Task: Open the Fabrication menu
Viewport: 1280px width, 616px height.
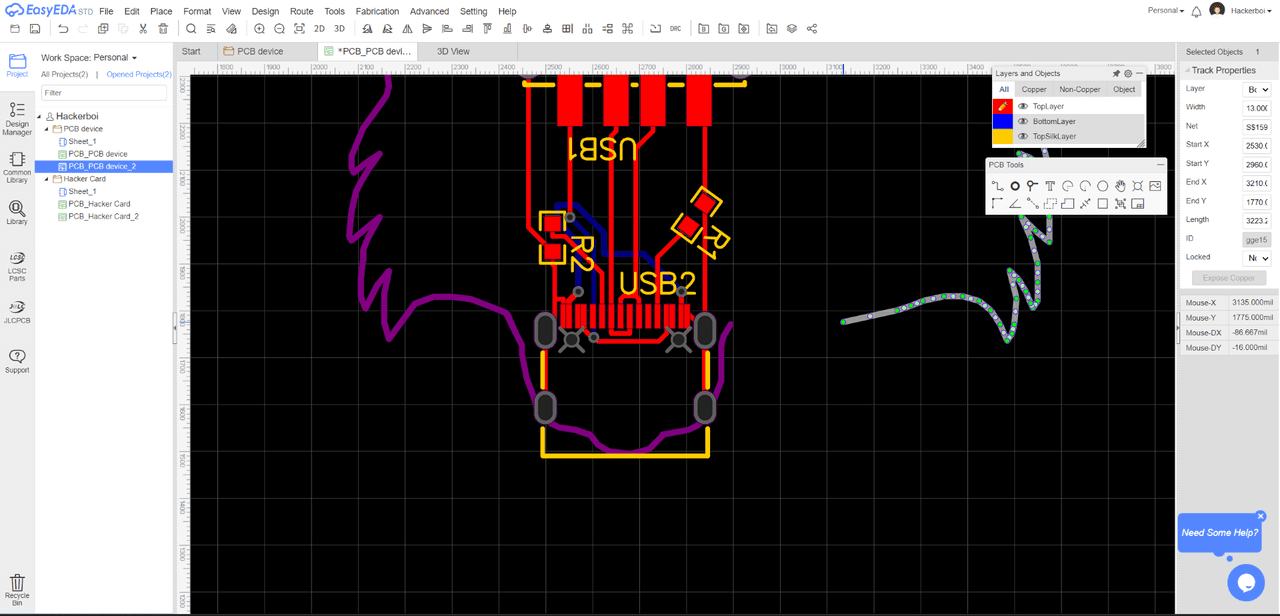Action: click(x=377, y=11)
